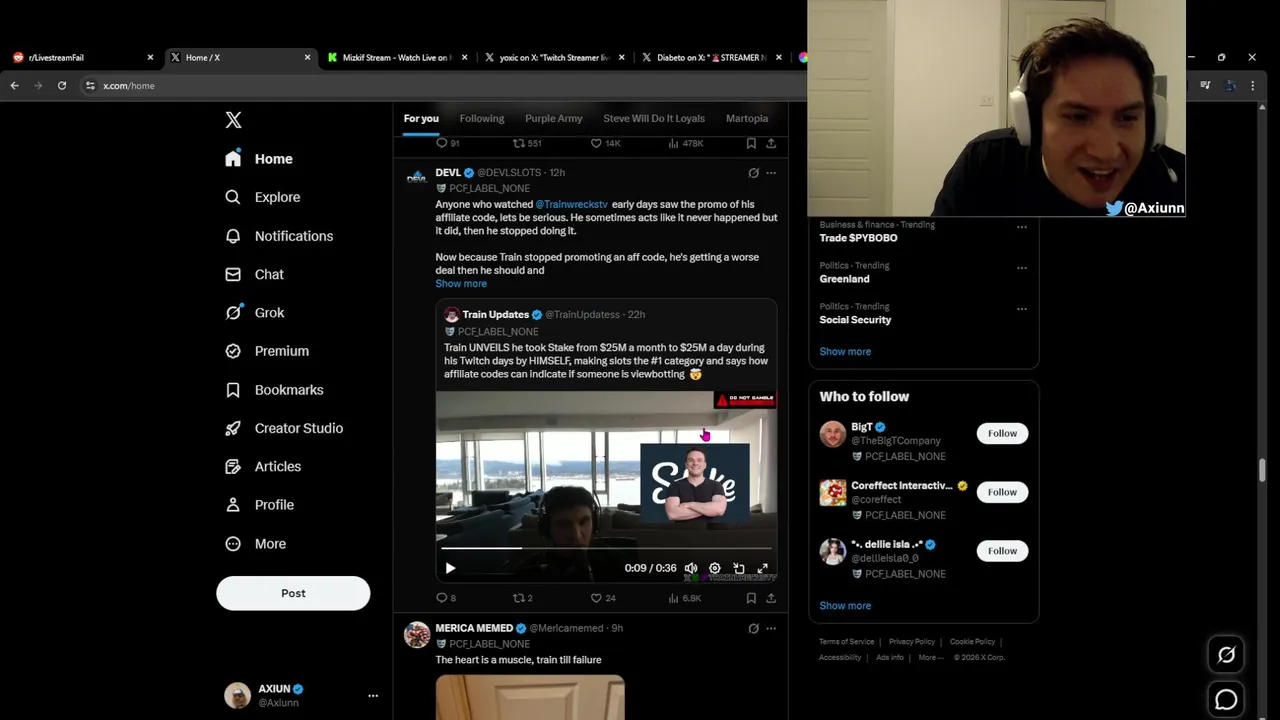Viewport: 1280px width, 720px height.
Task: Follow BigT
Action: click(1002, 433)
